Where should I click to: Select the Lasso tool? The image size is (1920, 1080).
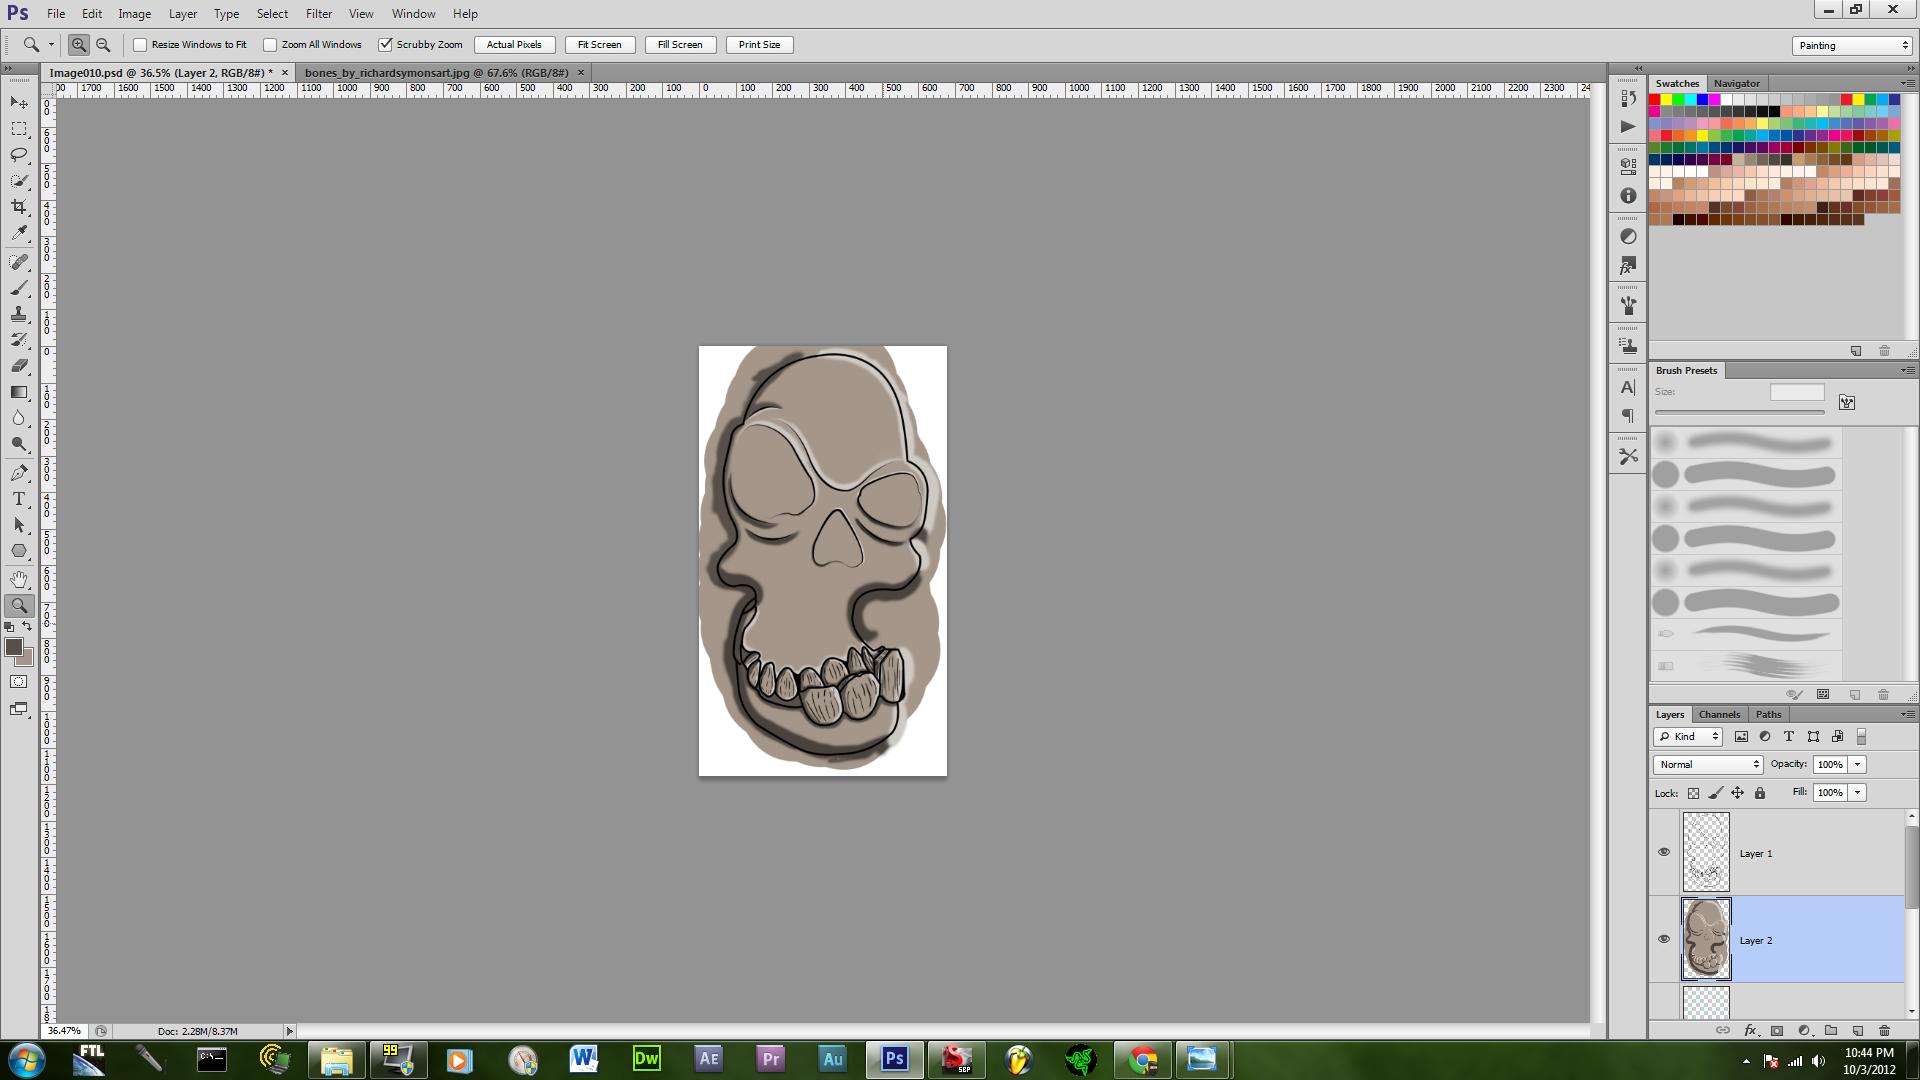(19, 155)
